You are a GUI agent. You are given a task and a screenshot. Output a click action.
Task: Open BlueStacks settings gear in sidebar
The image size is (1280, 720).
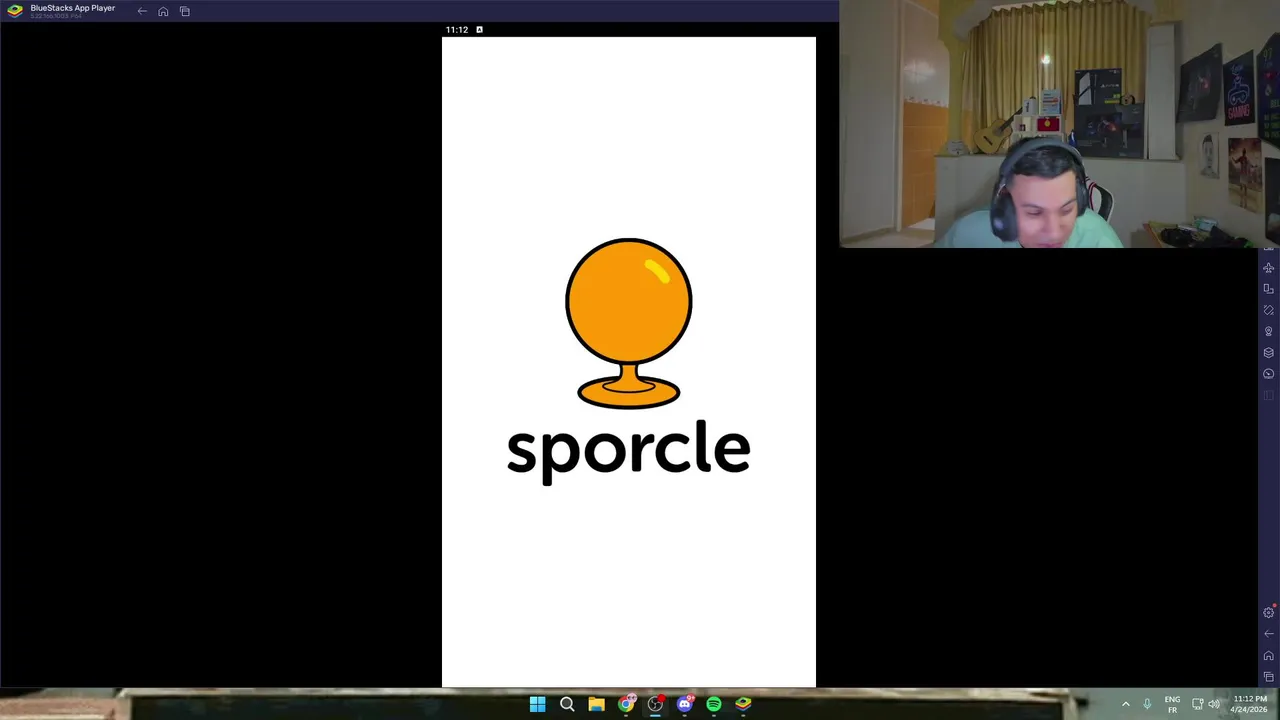pyautogui.click(x=1268, y=612)
